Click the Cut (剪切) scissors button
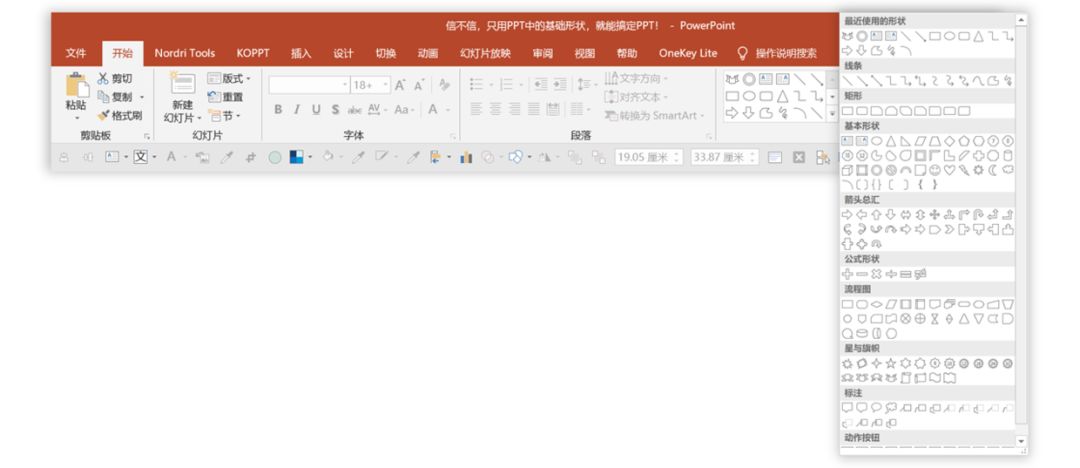This screenshot has width=1080, height=468. (115, 79)
